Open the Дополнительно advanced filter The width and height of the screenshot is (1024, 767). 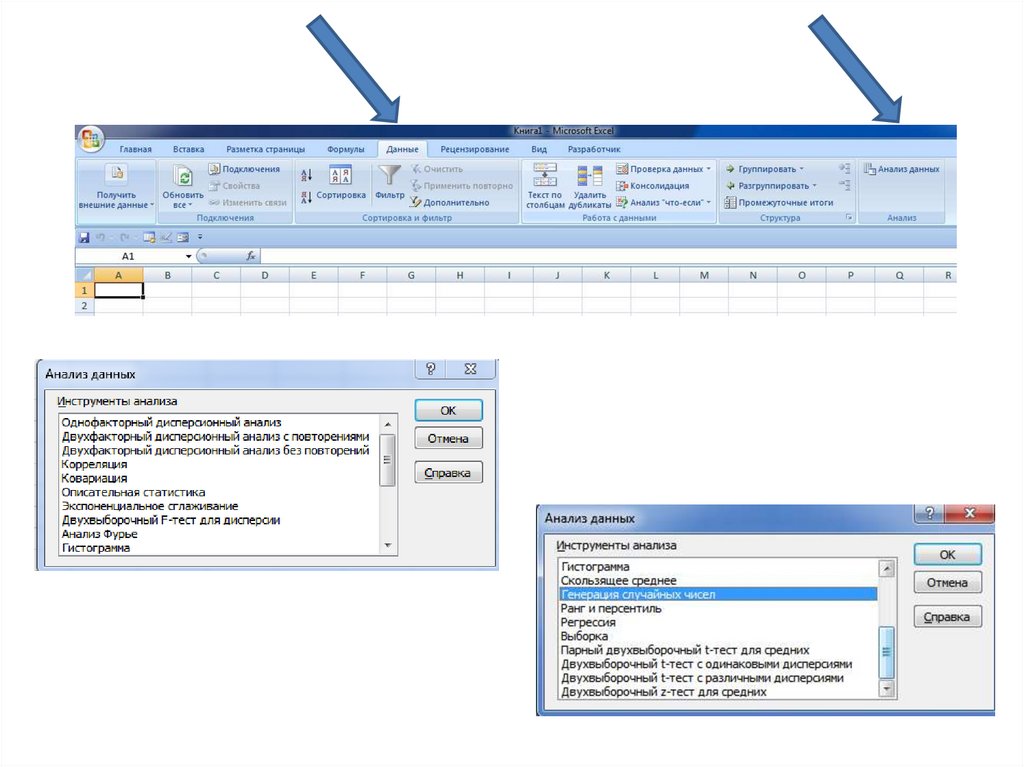(450, 203)
